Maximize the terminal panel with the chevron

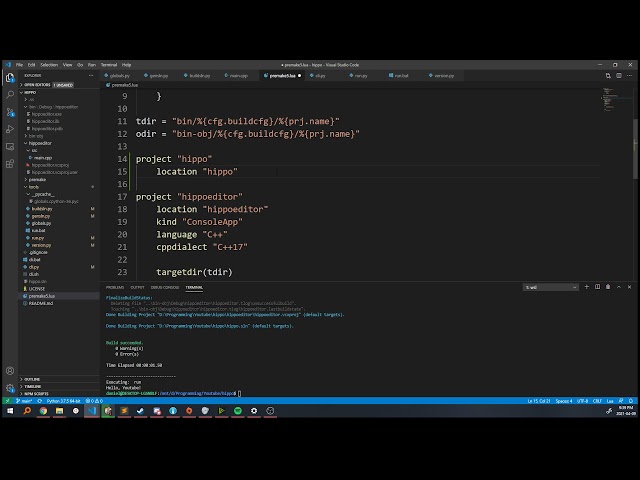tap(619, 287)
